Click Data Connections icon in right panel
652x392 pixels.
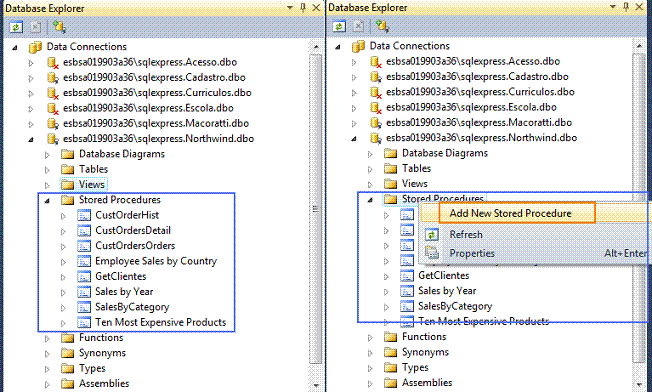tap(358, 46)
